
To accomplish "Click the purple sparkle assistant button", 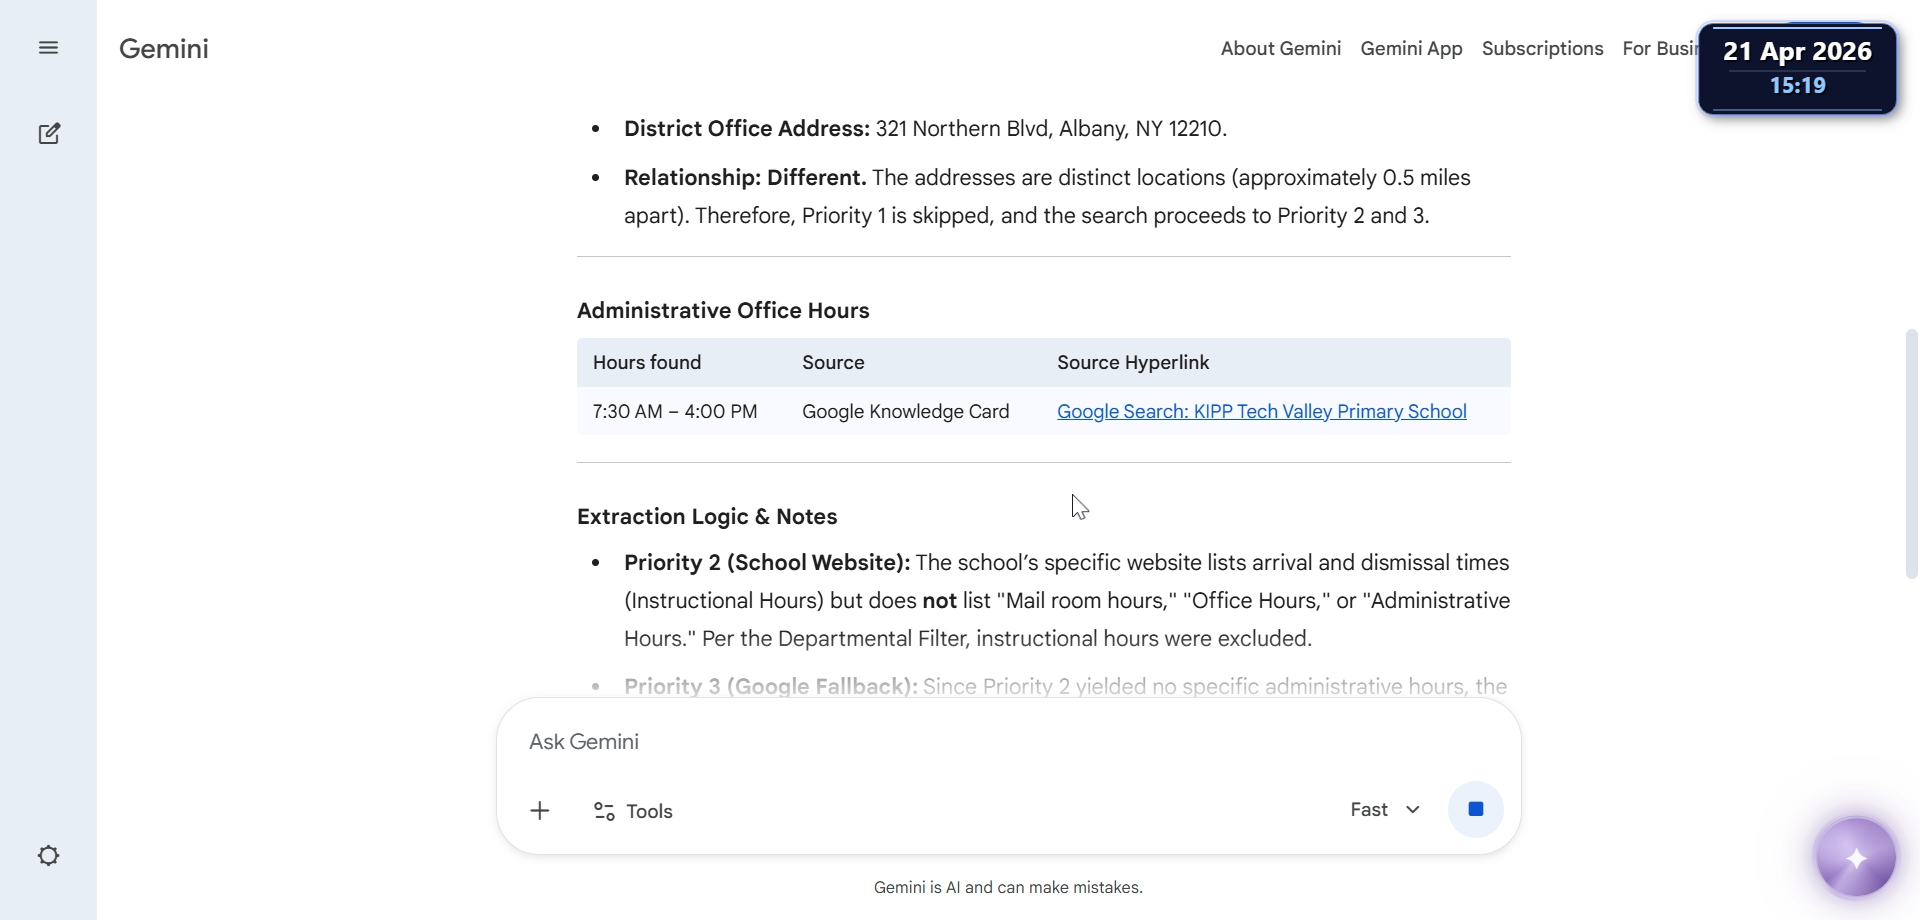I will tap(1856, 858).
